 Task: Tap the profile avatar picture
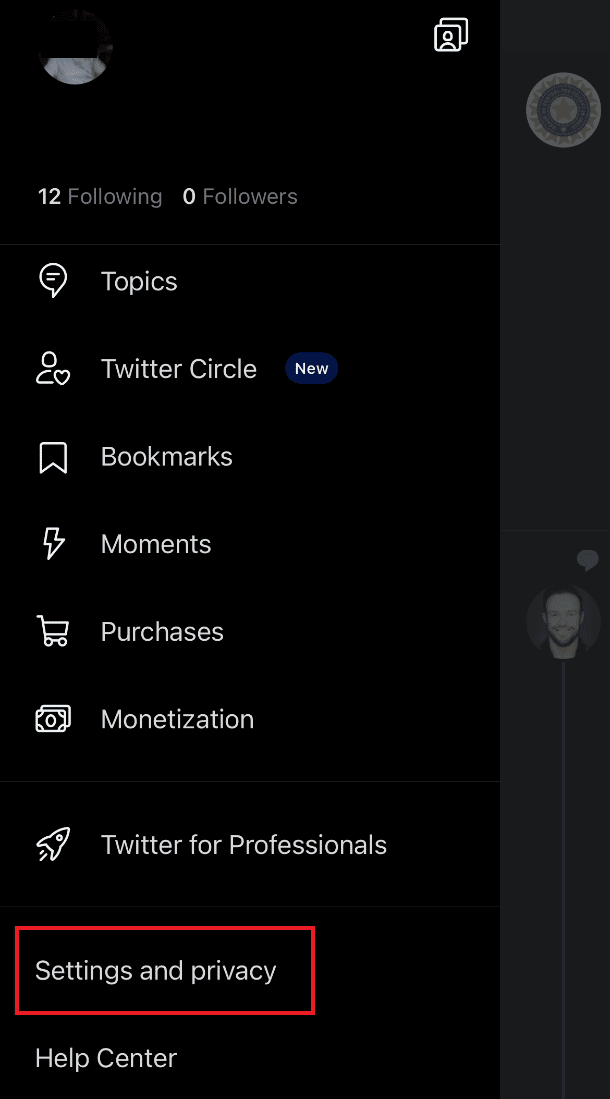tap(75, 48)
